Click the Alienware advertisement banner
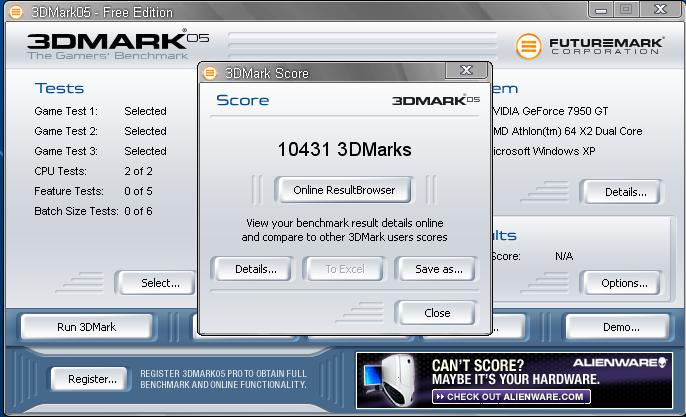Image resolution: width=686 pixels, height=417 pixels. click(x=514, y=380)
